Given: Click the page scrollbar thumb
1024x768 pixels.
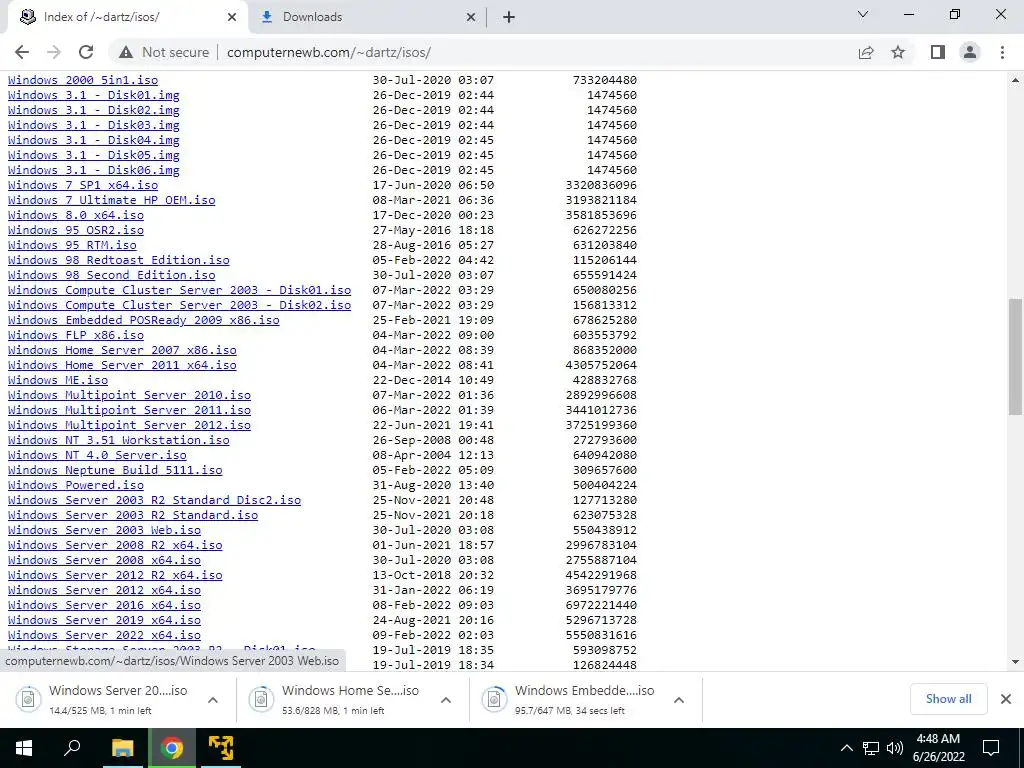Looking at the screenshot, I should tap(1015, 356).
